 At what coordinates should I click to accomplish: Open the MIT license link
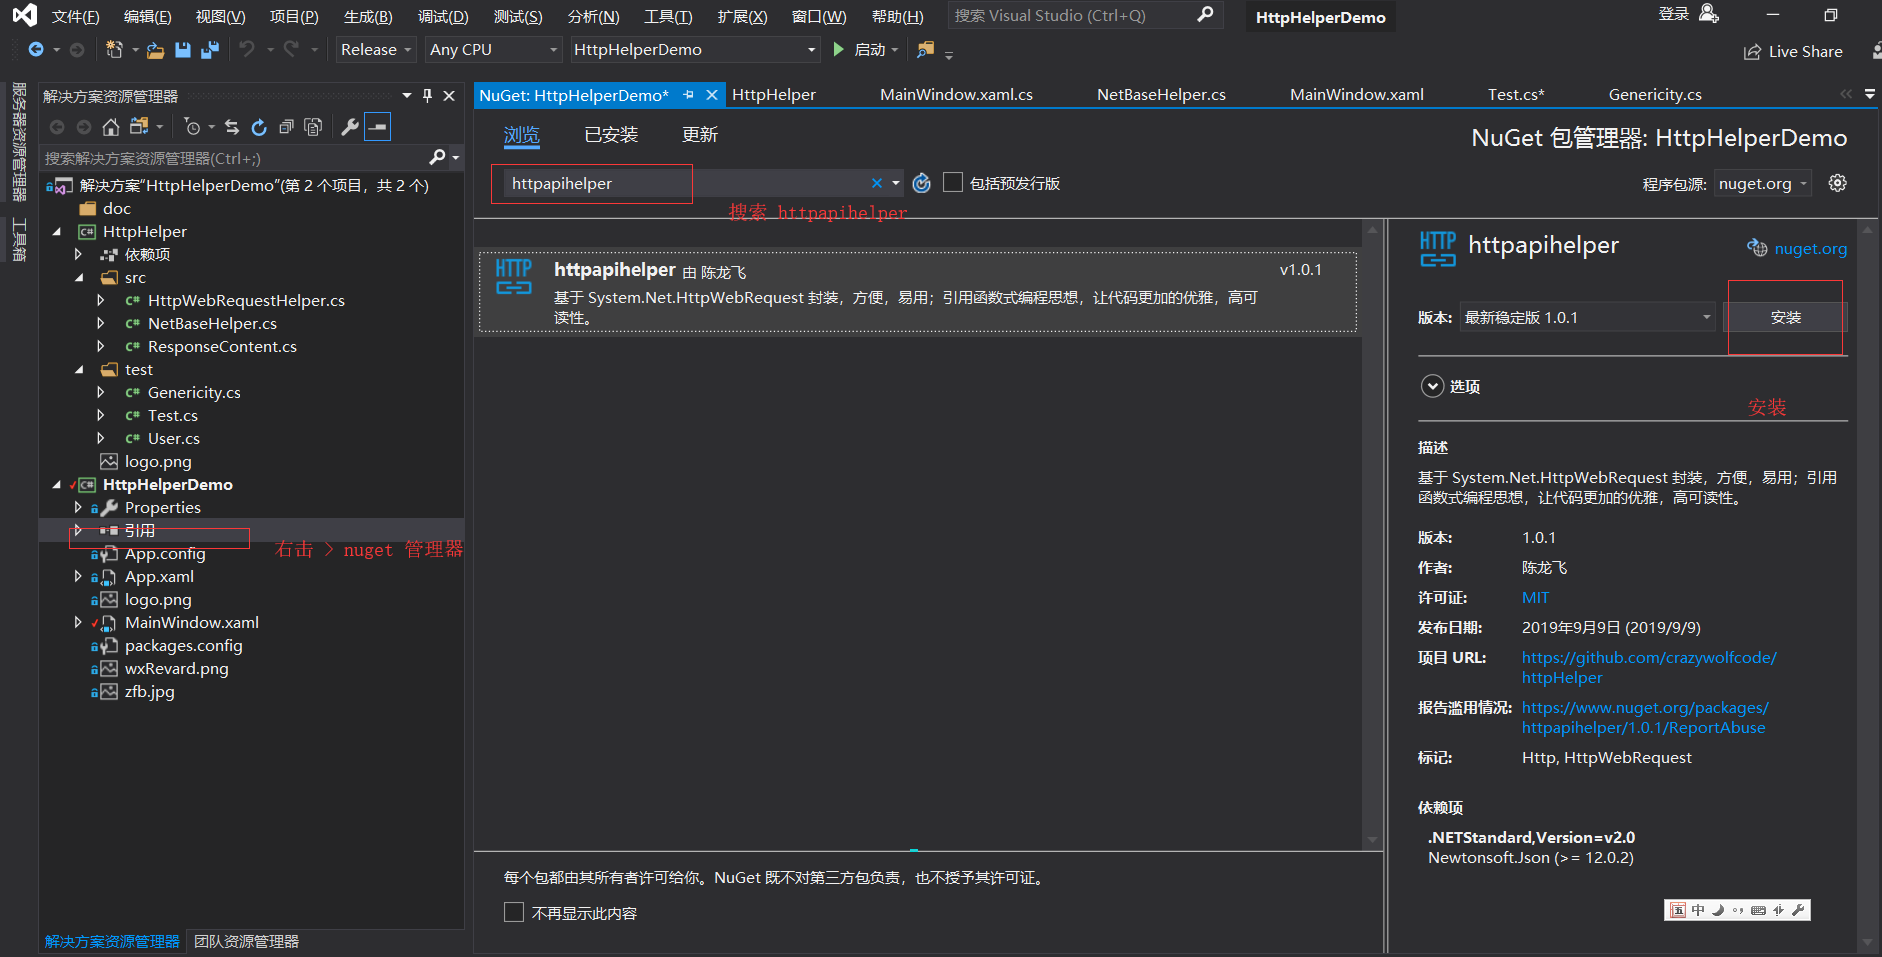(x=1535, y=597)
